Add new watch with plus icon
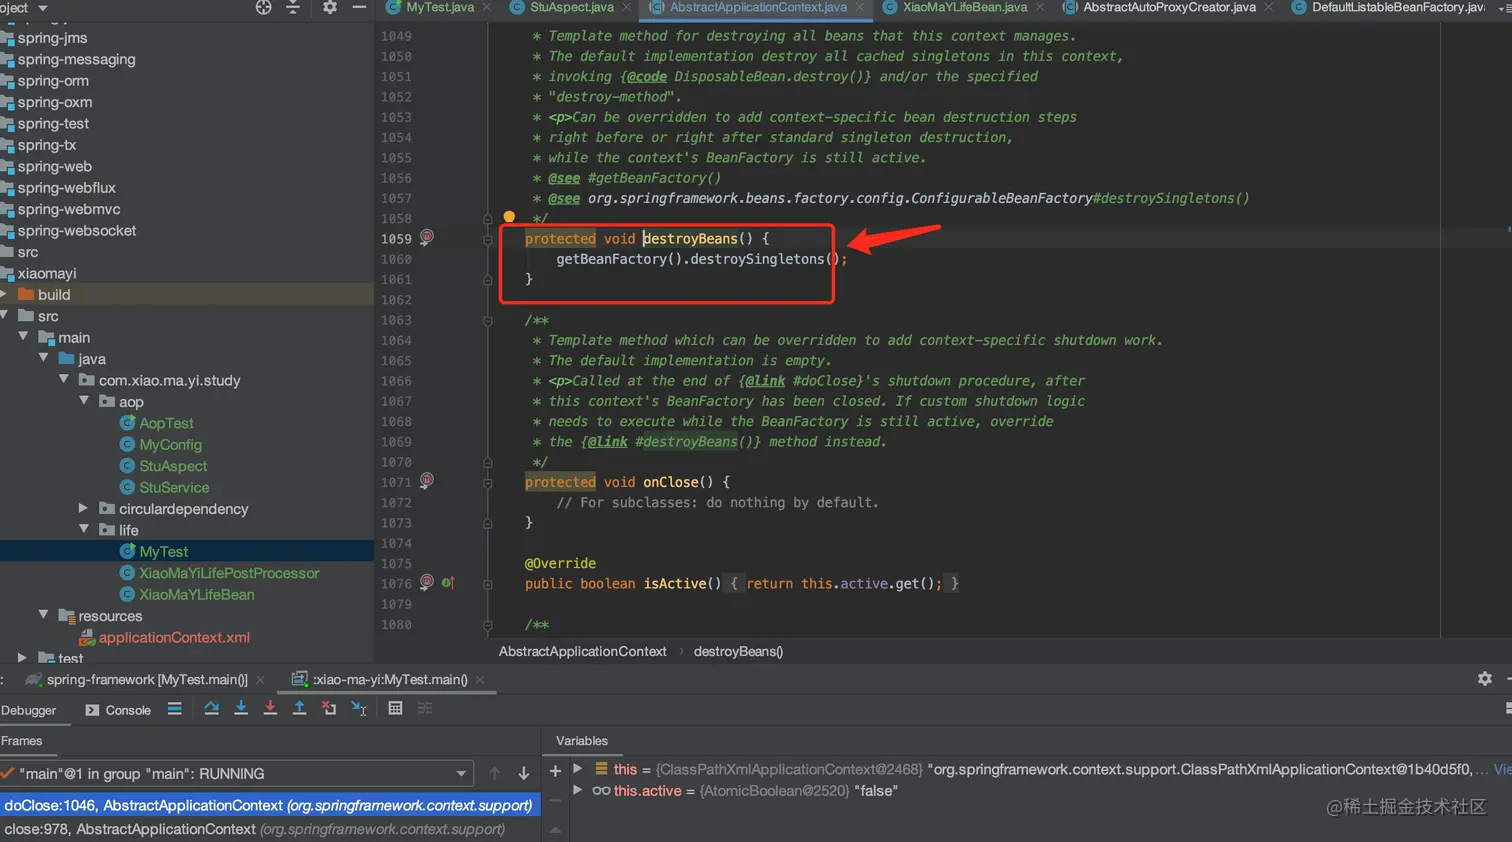1512x842 pixels. (555, 771)
